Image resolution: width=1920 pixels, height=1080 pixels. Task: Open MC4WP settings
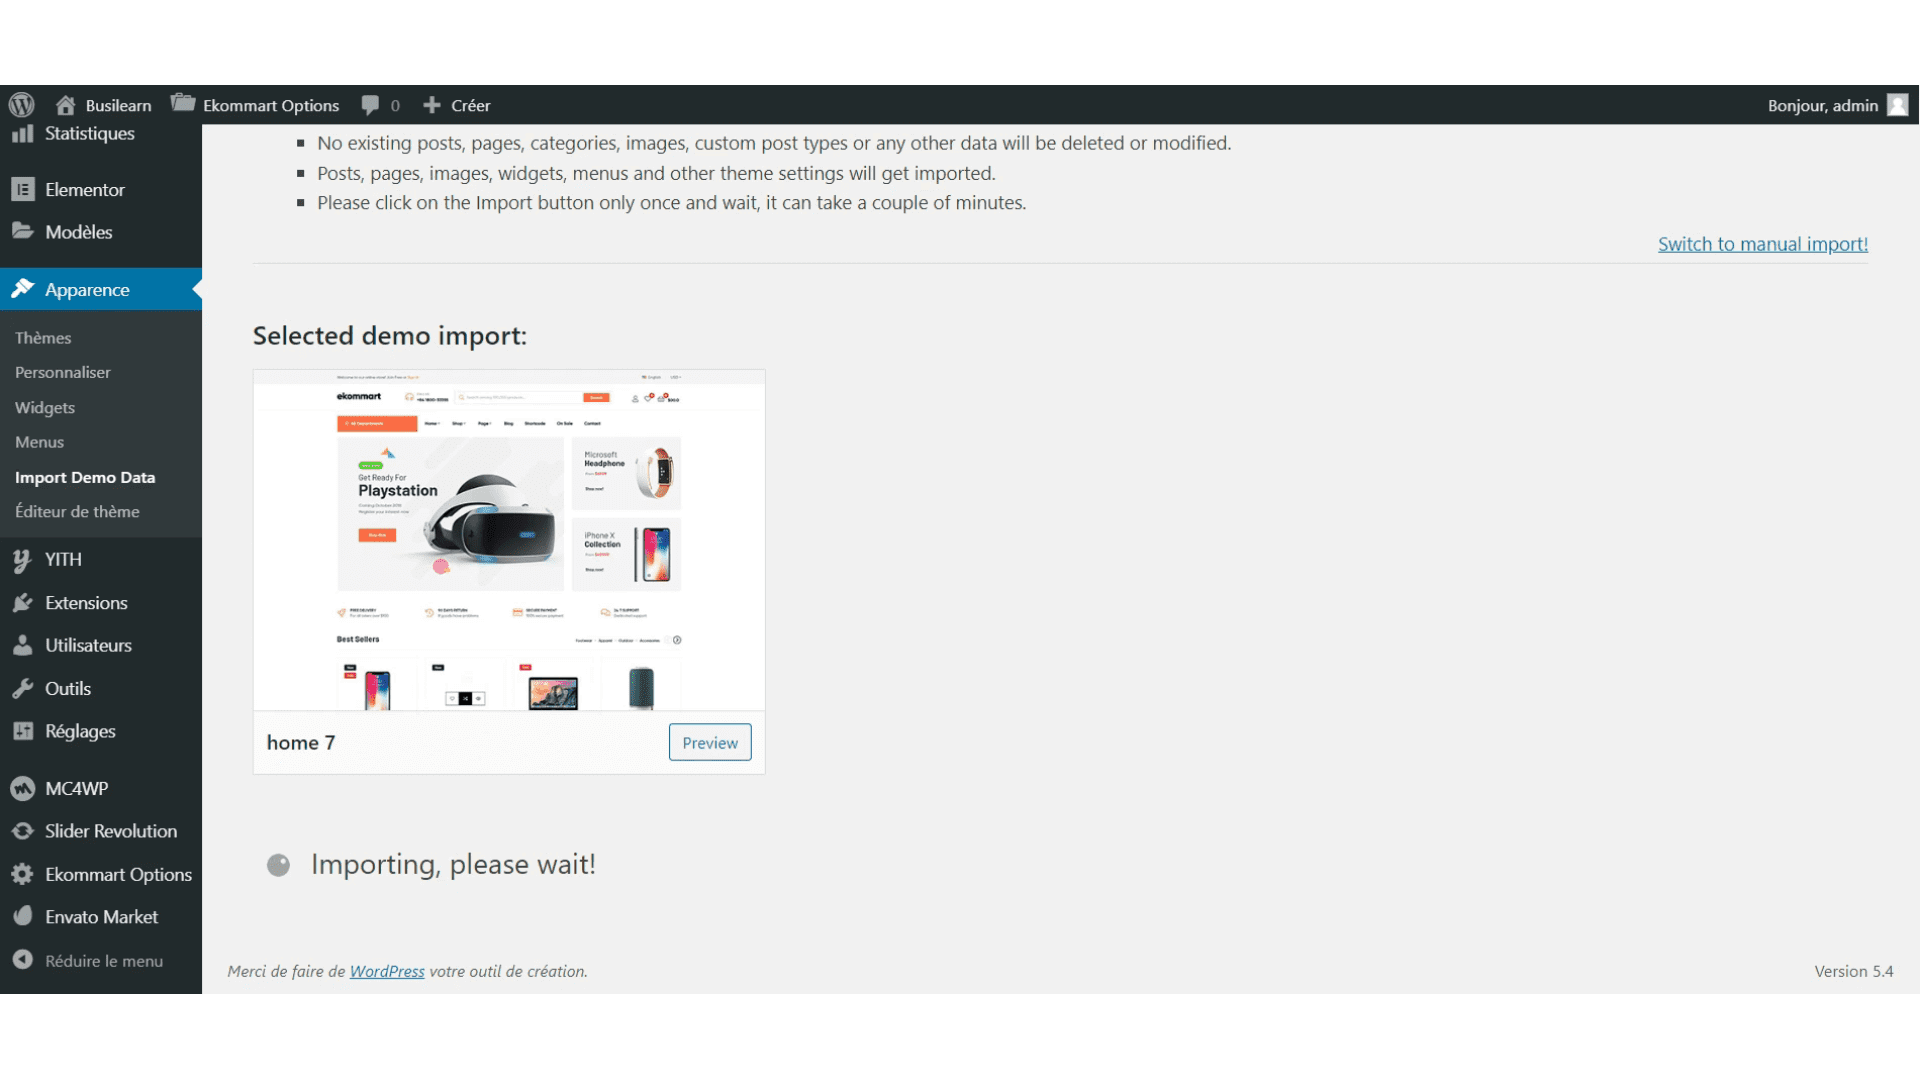75,787
